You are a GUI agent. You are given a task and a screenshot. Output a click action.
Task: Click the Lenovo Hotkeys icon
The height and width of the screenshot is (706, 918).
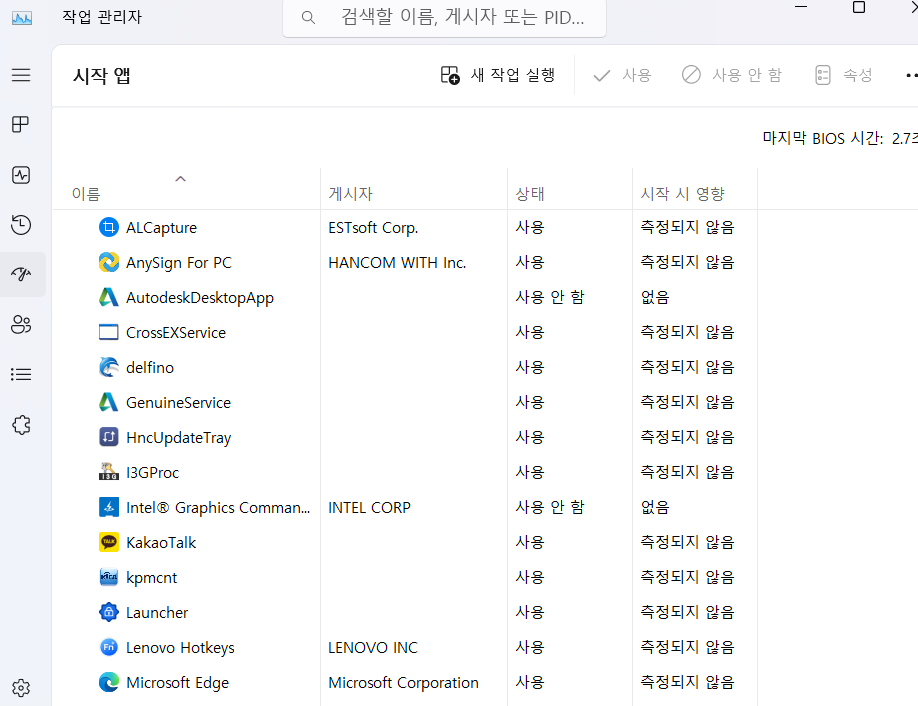[x=109, y=647]
